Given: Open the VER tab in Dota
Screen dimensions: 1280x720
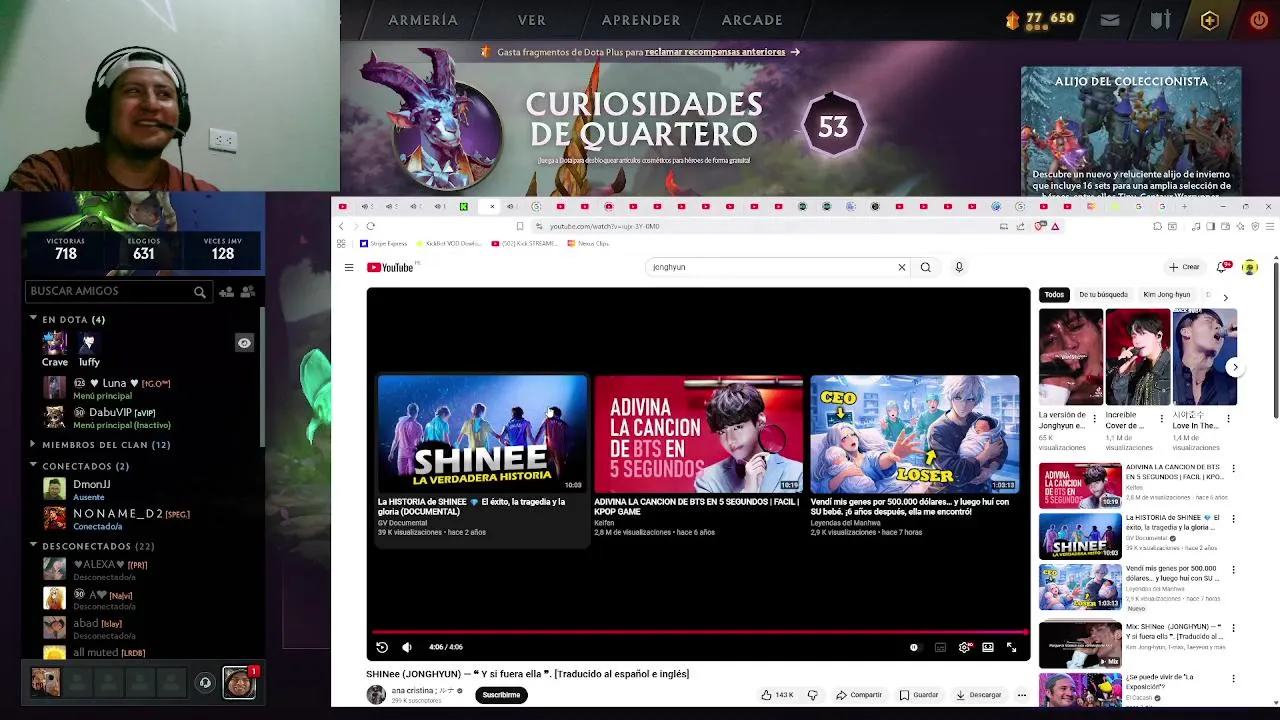Looking at the screenshot, I should pos(532,20).
